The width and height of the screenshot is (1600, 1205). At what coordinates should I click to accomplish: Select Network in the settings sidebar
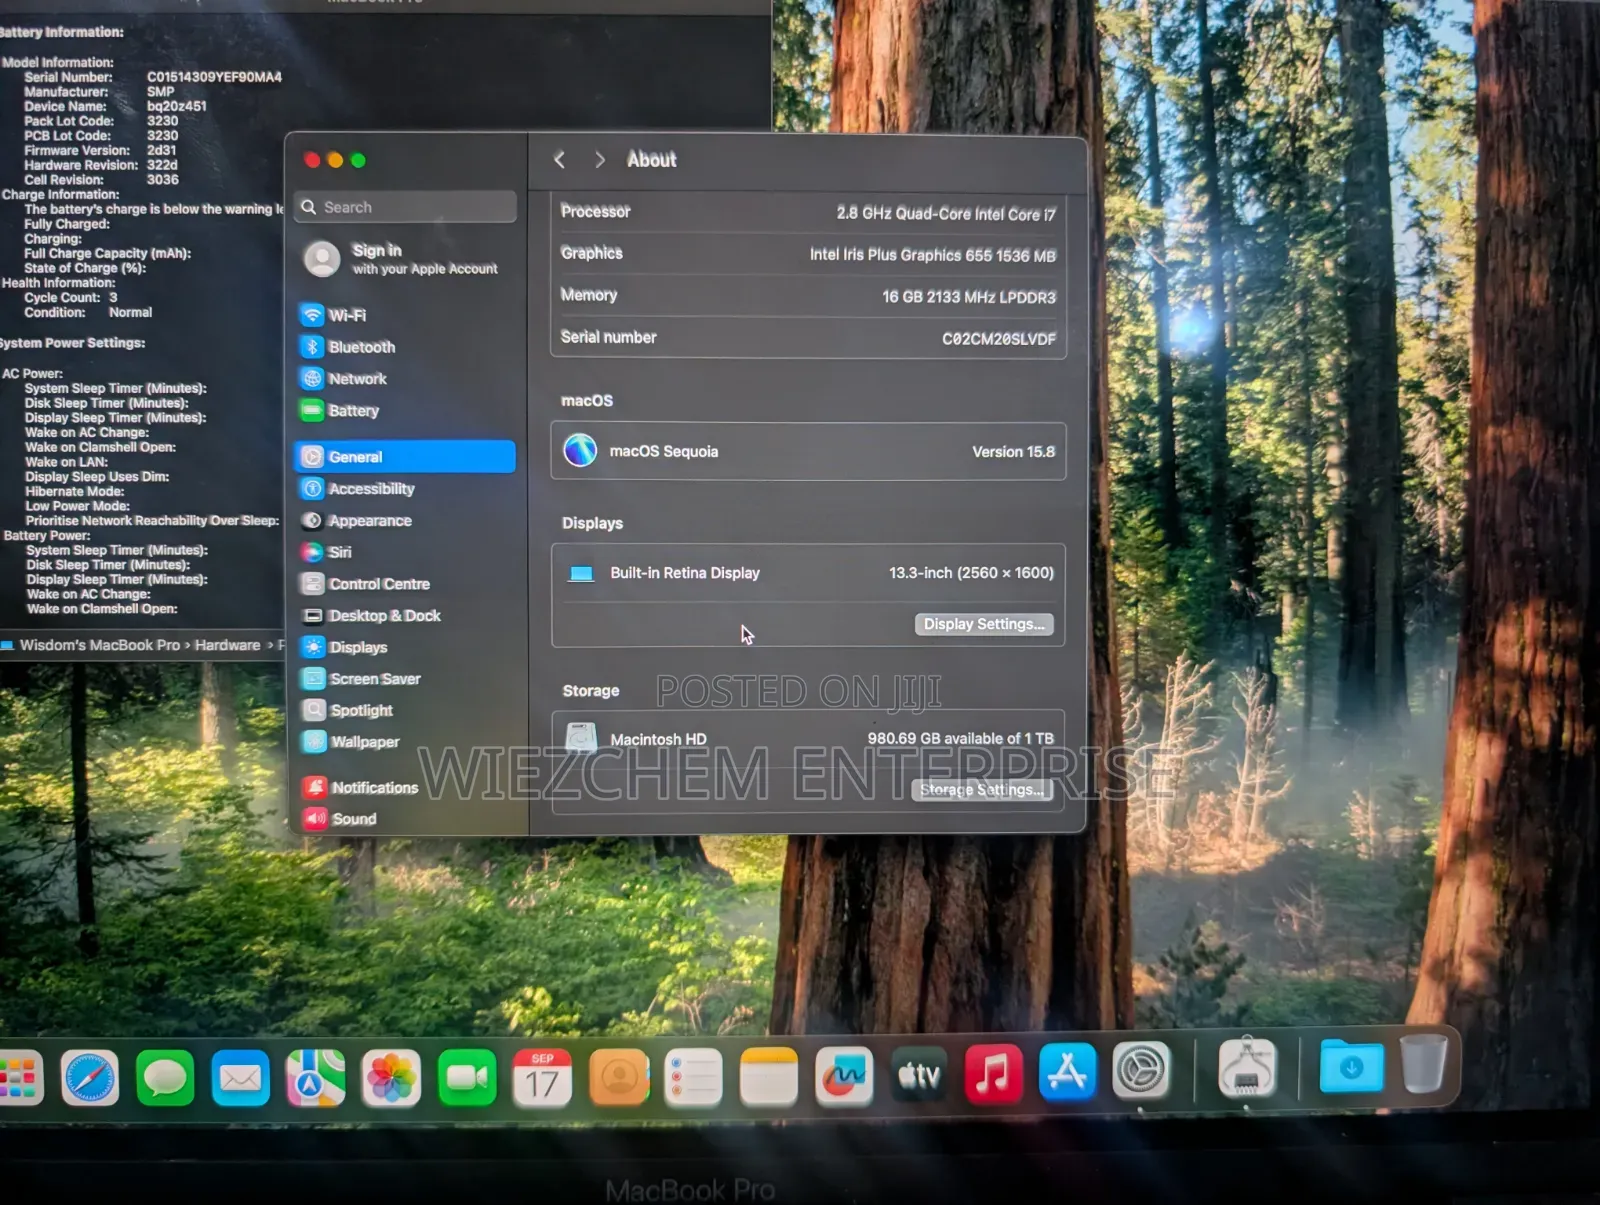(x=405, y=379)
